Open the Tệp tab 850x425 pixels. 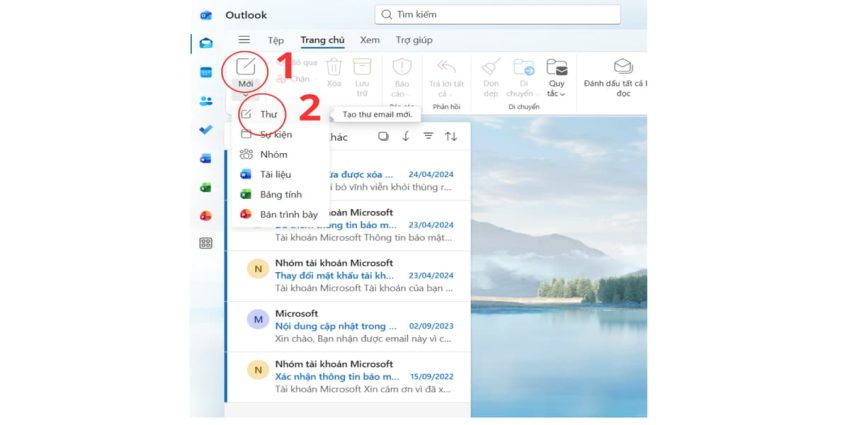[275, 40]
